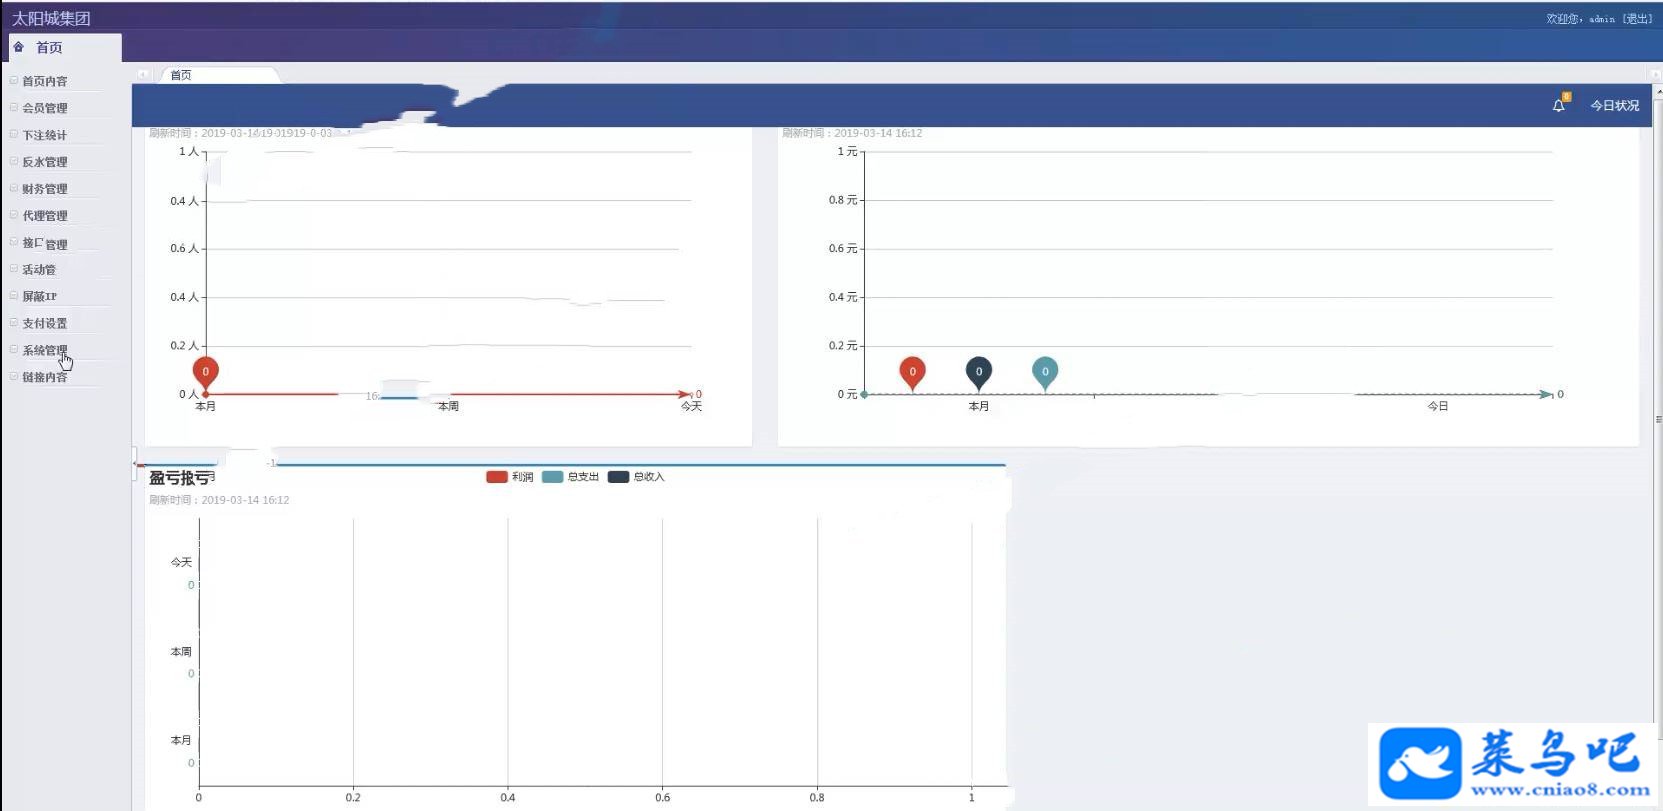Open the 支付设置 sidebar item

pyautogui.click(x=45, y=323)
